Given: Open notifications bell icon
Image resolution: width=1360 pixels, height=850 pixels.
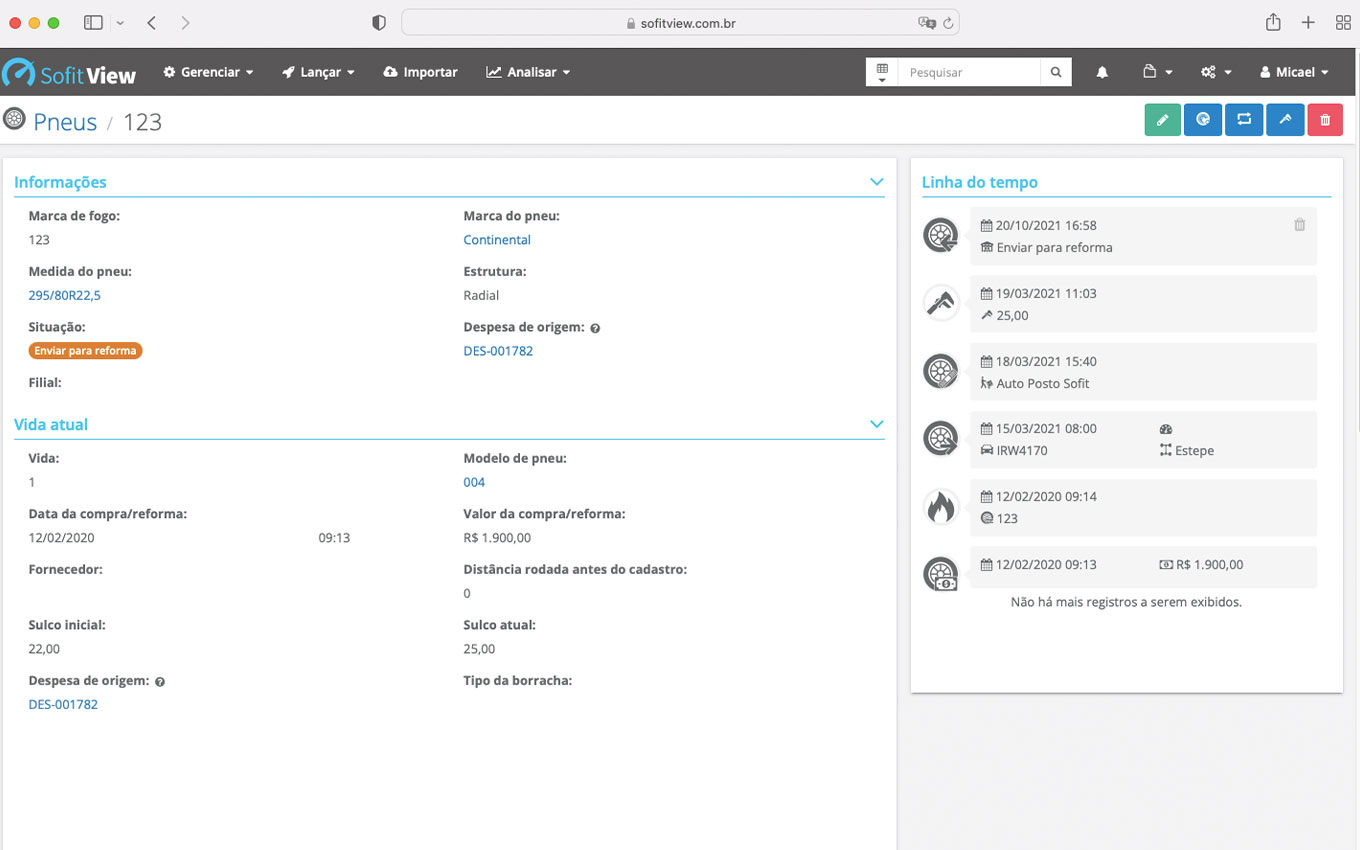Looking at the screenshot, I should 1102,72.
